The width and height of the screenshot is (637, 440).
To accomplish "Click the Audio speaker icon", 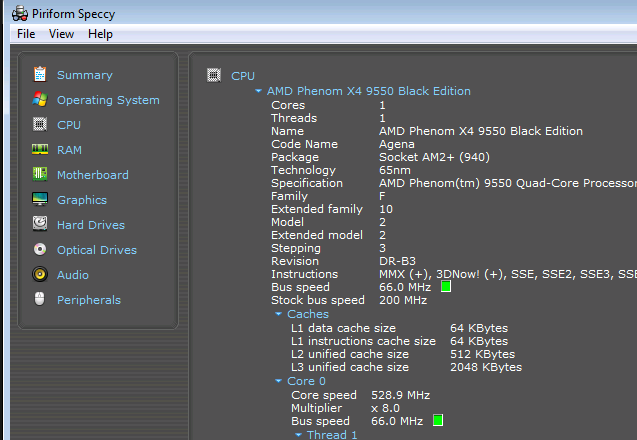I will click(x=40, y=274).
